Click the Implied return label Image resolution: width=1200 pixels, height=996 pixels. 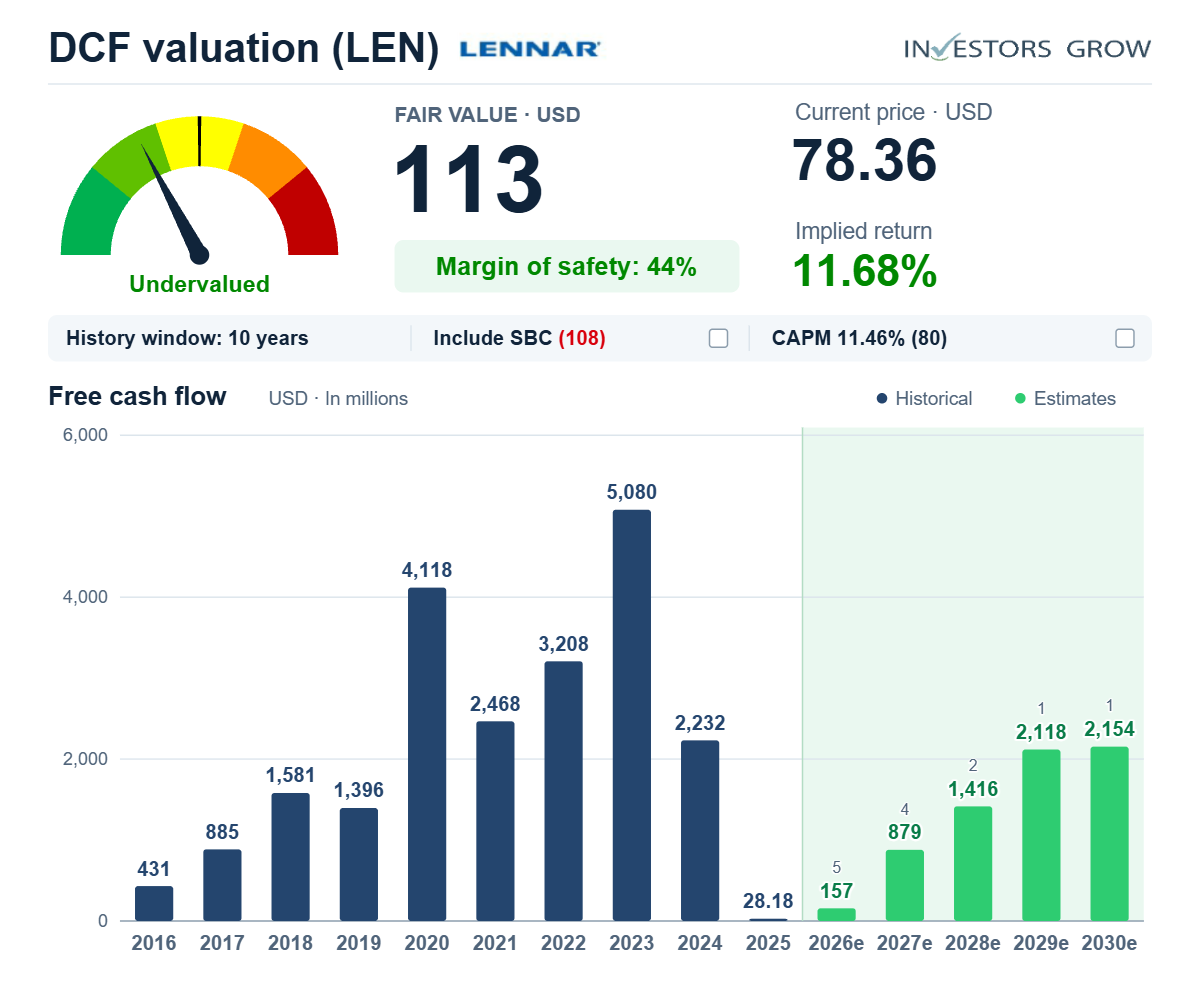click(863, 231)
